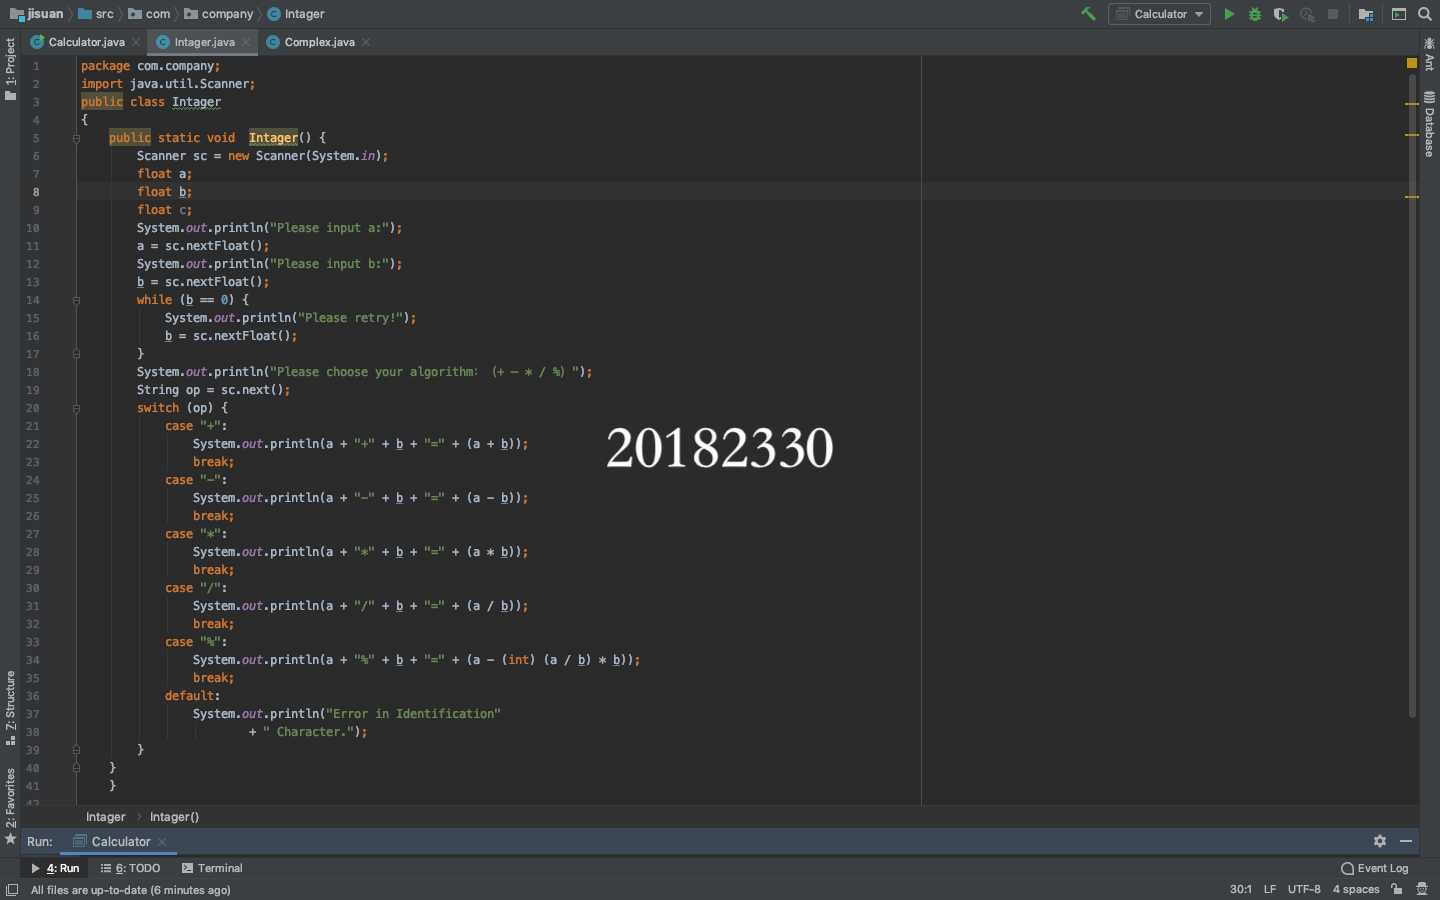
Task: Click fold end marker at line 17
Action: point(76,354)
